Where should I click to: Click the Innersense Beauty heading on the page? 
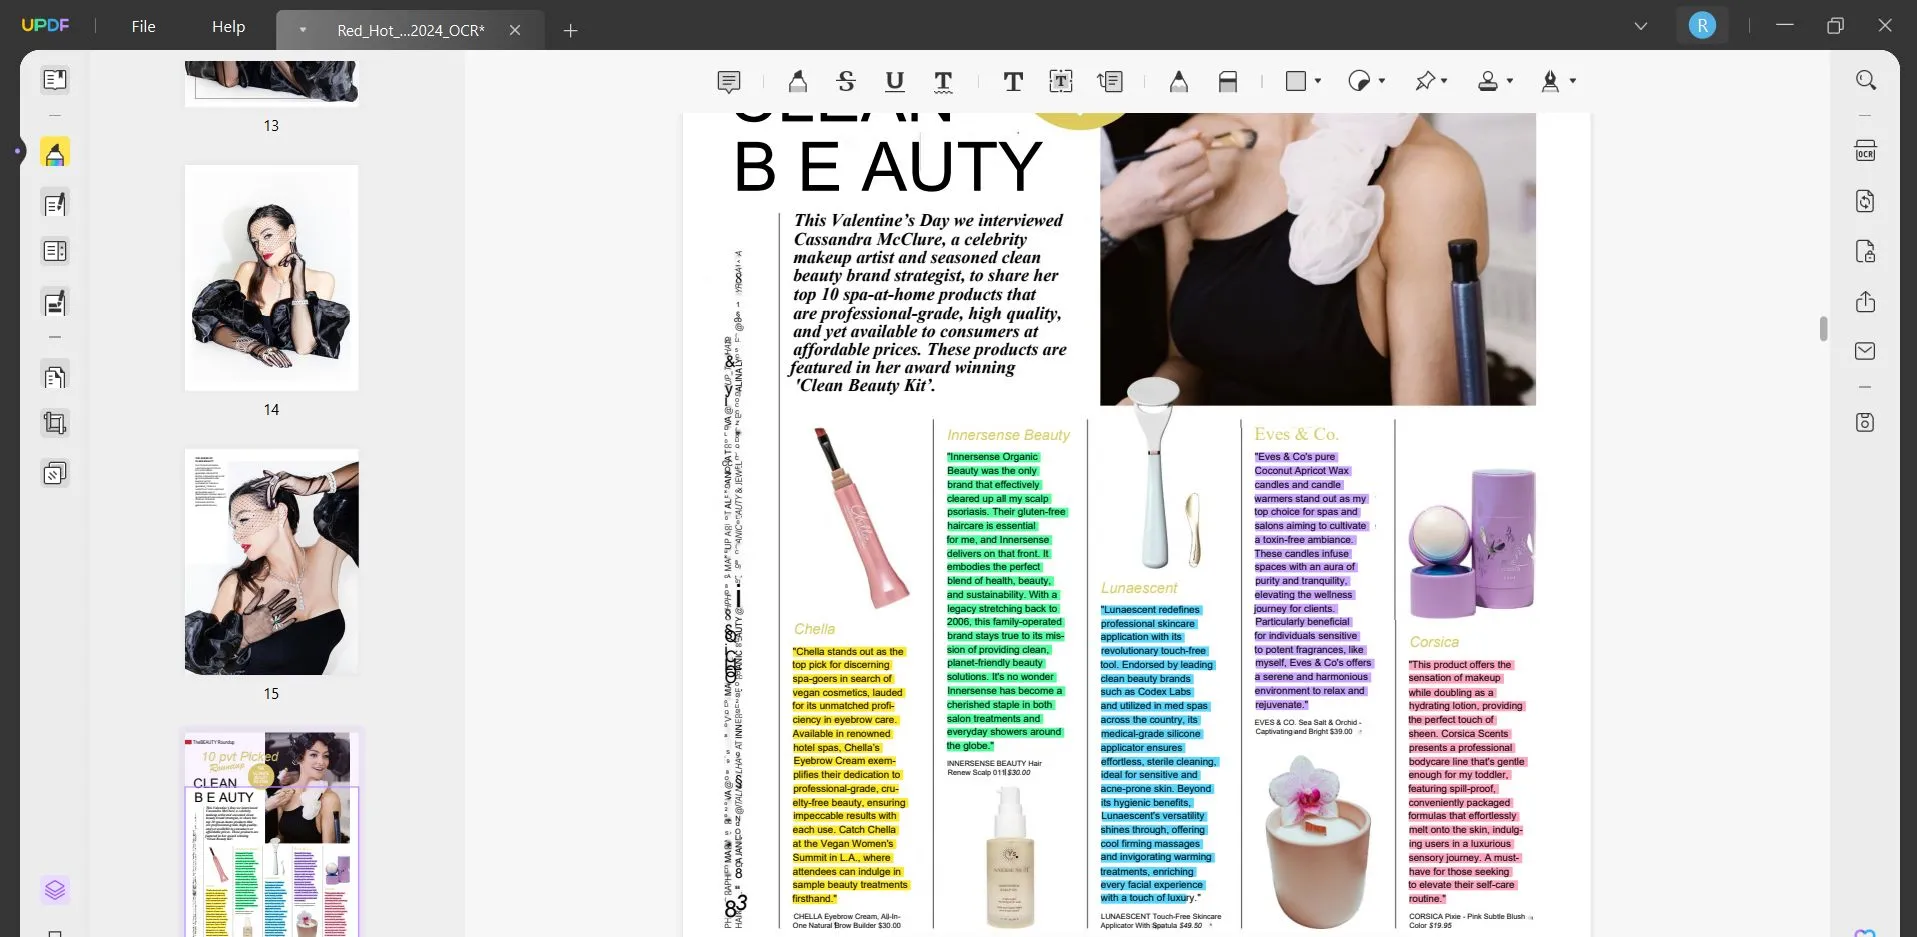coord(1008,435)
